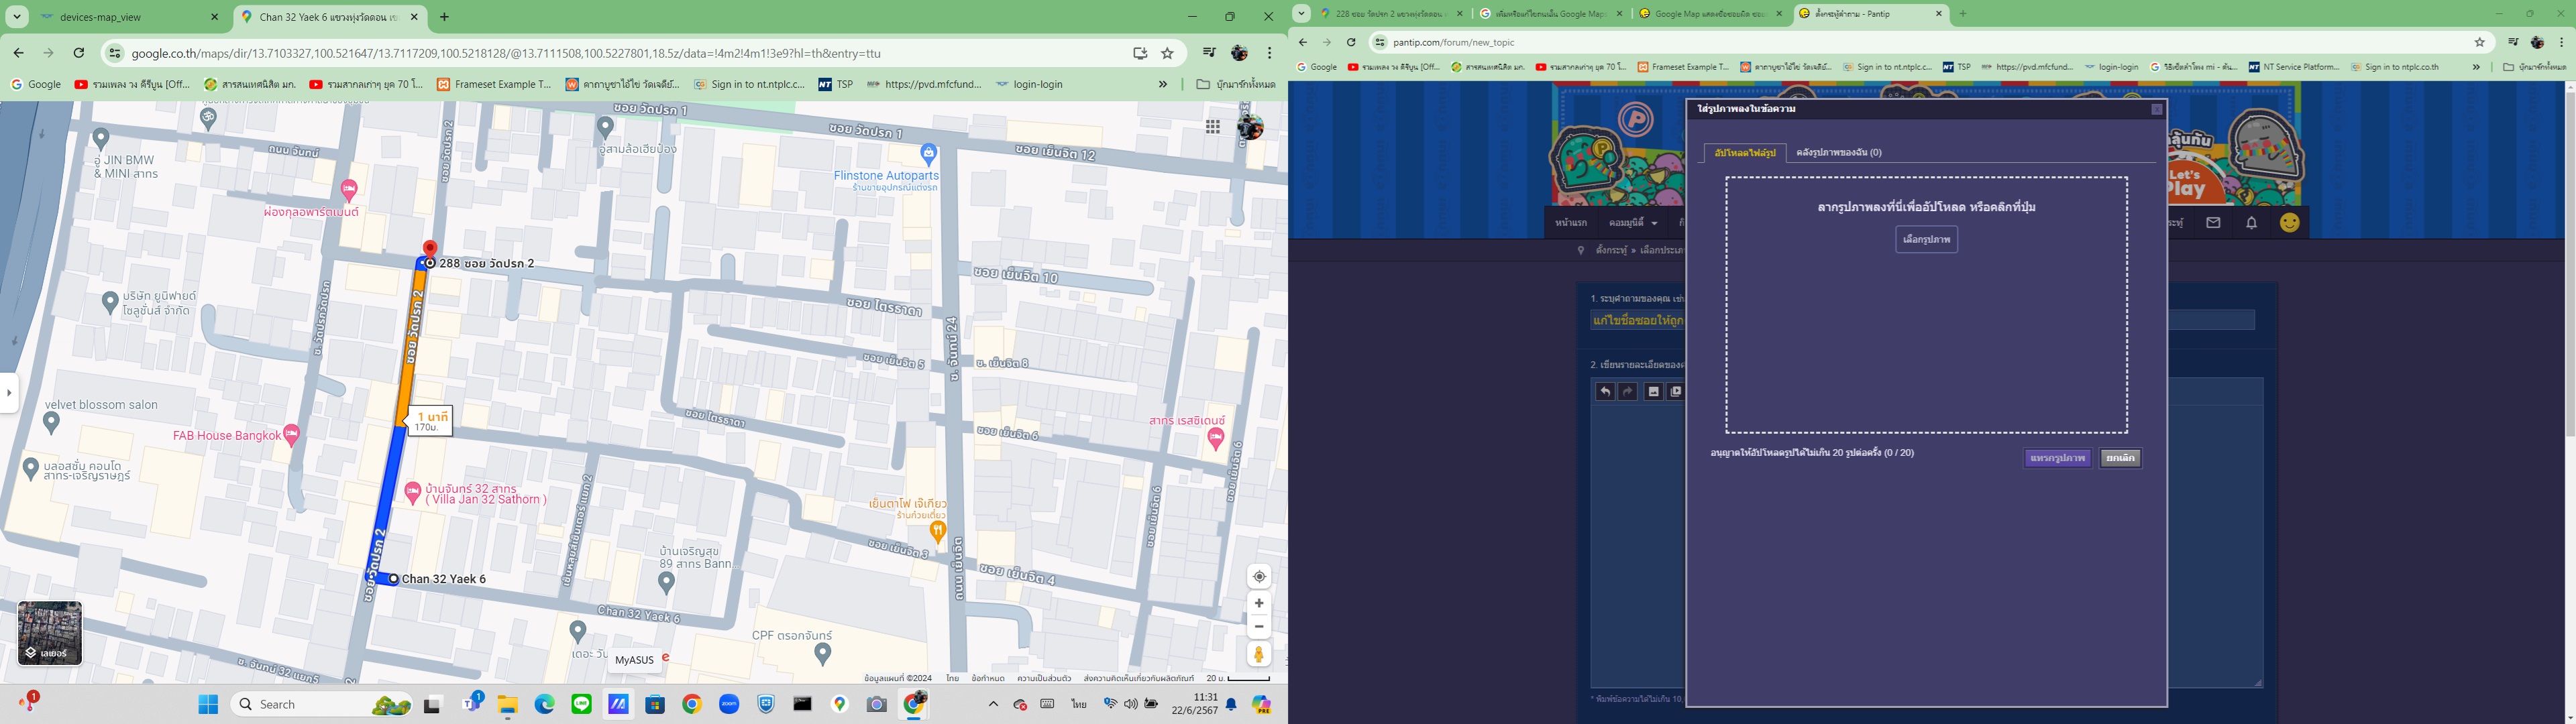Screen dimensions: 2576x724
Task: Click the 1 นาที 170 ม. route label
Action: 431,421
